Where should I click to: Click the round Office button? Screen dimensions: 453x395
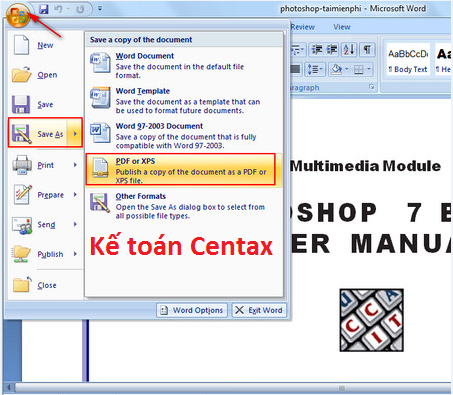pyautogui.click(x=18, y=15)
